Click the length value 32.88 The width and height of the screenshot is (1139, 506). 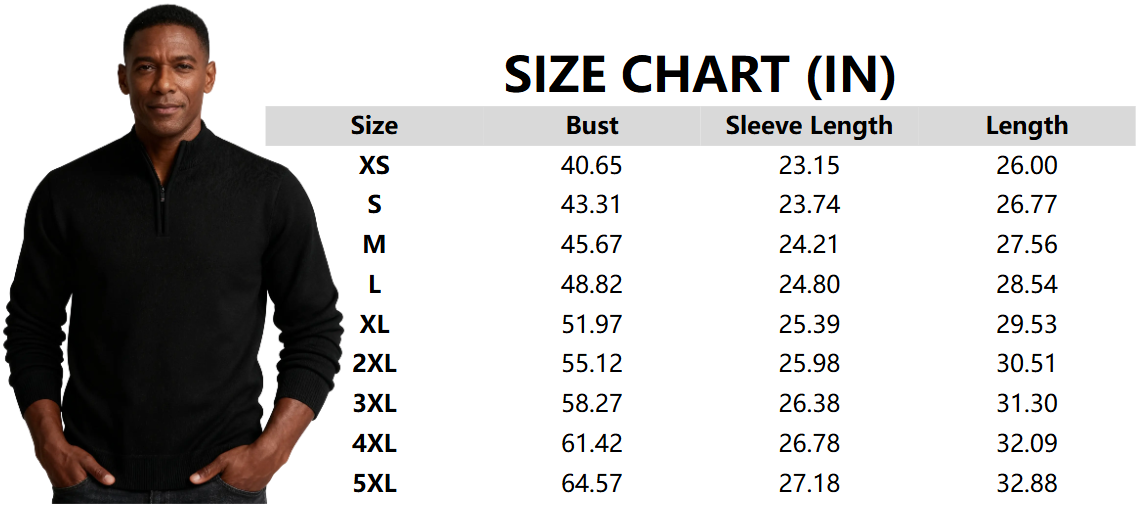[1027, 484]
